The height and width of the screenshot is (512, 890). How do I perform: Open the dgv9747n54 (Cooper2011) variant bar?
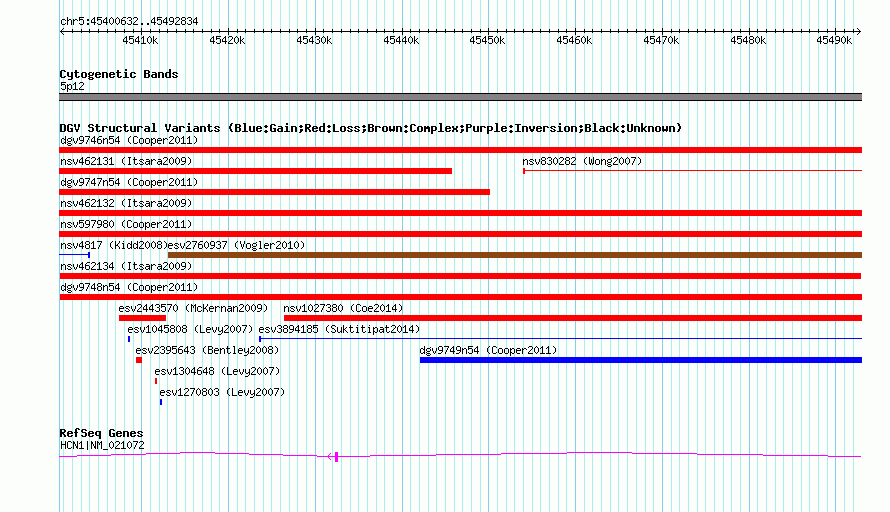(x=275, y=192)
